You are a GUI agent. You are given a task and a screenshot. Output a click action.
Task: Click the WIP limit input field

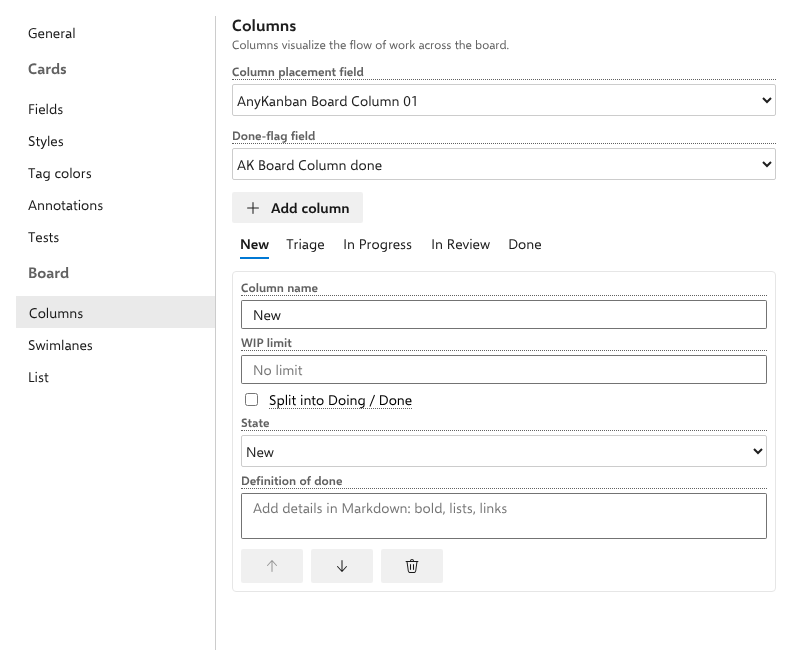pyautogui.click(x=504, y=370)
